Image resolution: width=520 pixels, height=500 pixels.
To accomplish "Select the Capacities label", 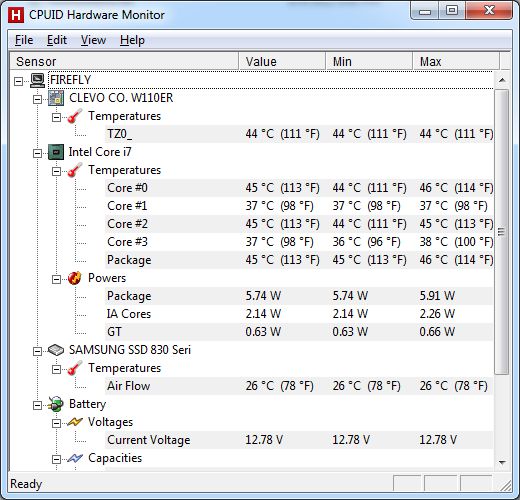I will (x=115, y=458).
